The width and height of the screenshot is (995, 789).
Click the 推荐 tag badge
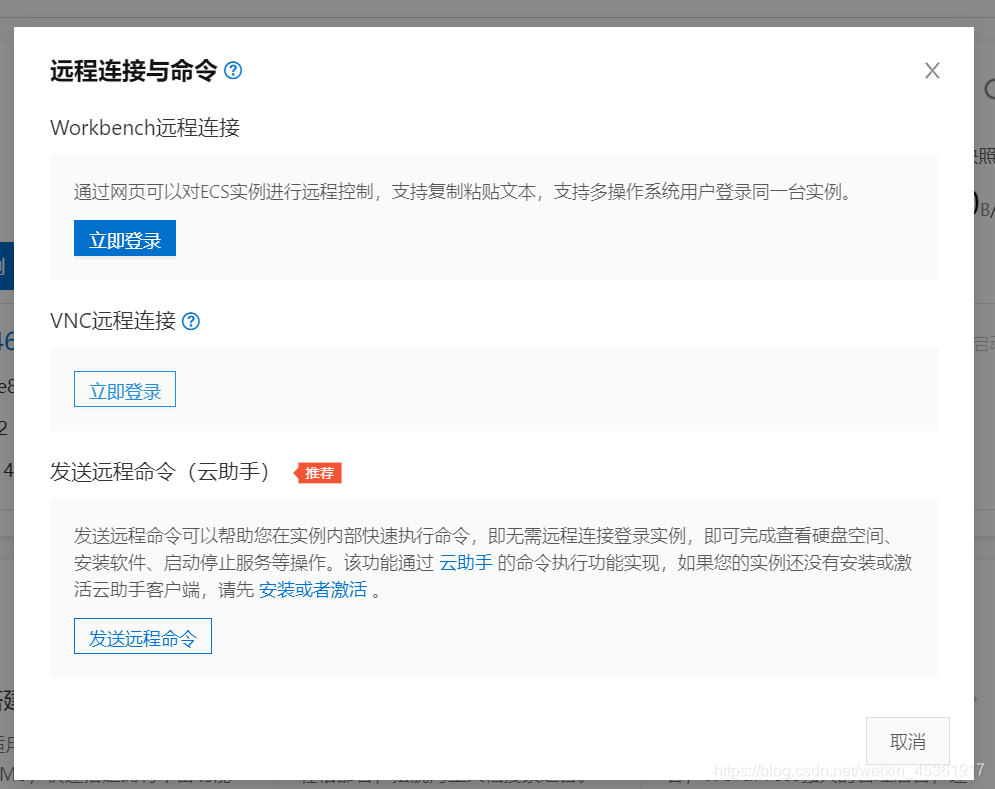pos(318,473)
